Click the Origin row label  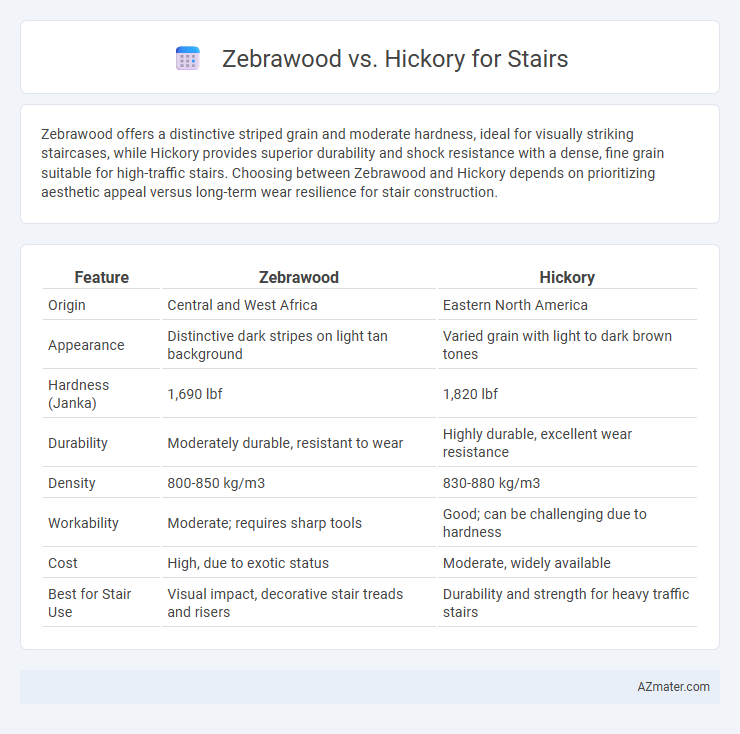point(67,305)
